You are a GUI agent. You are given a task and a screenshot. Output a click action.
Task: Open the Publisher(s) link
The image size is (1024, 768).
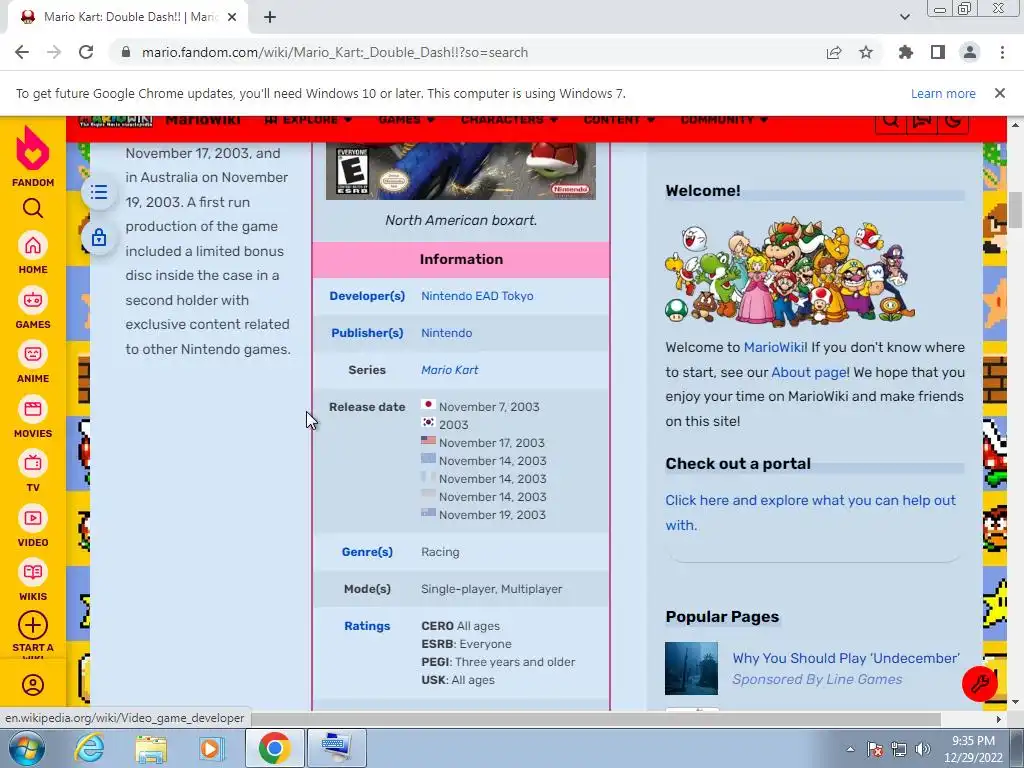(367, 333)
